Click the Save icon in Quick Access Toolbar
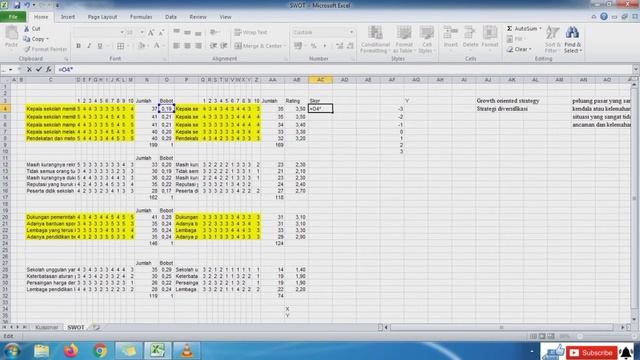Viewport: 640px width, 360px height. (x=17, y=5)
